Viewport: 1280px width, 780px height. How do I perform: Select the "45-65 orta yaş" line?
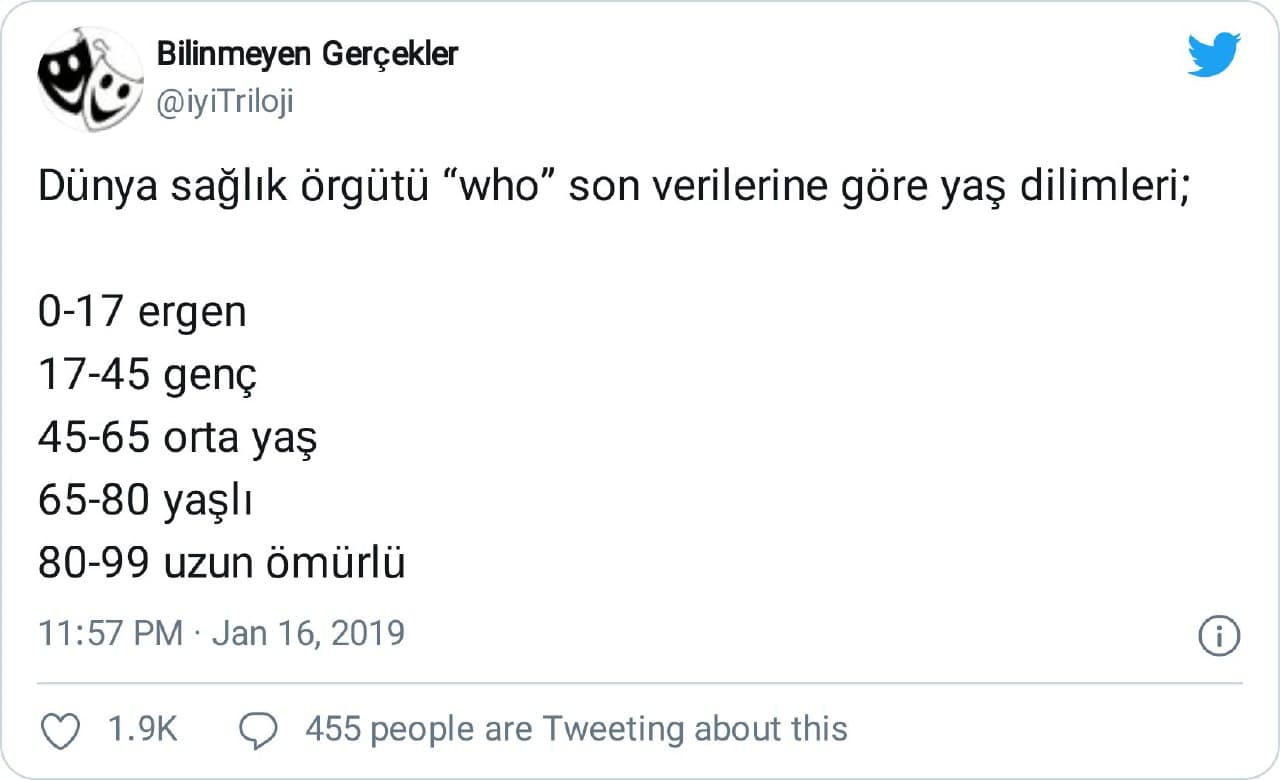coord(177,439)
